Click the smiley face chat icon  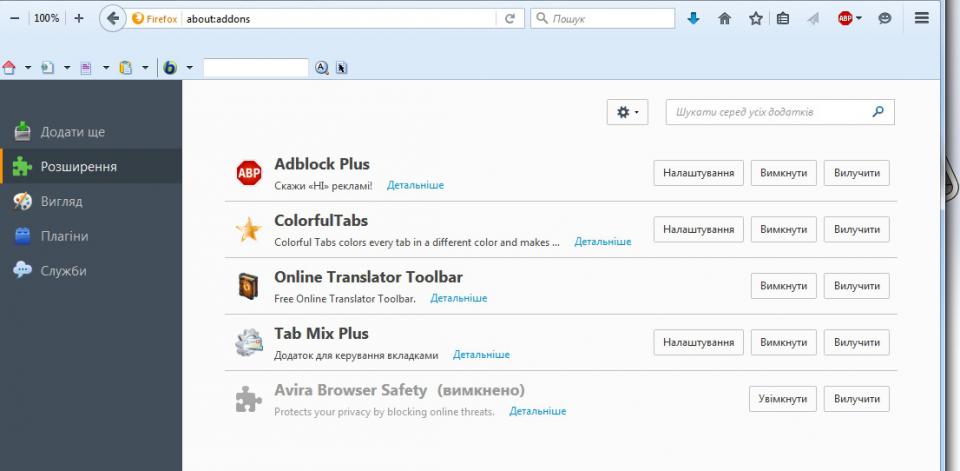[885, 18]
